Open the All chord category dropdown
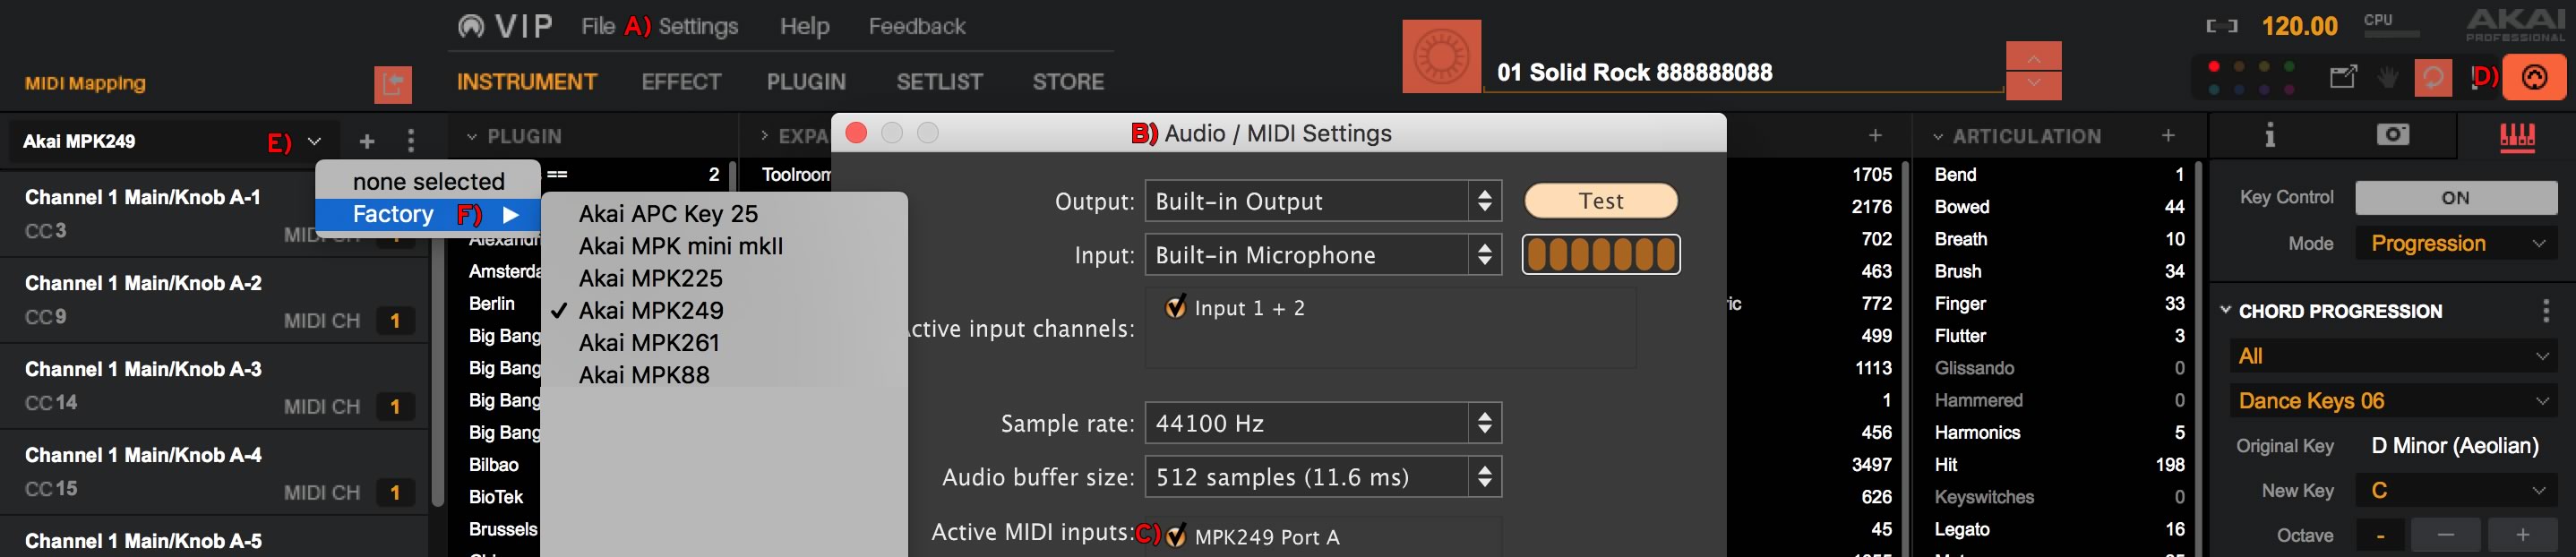Viewport: 2576px width, 557px height. tap(2392, 356)
